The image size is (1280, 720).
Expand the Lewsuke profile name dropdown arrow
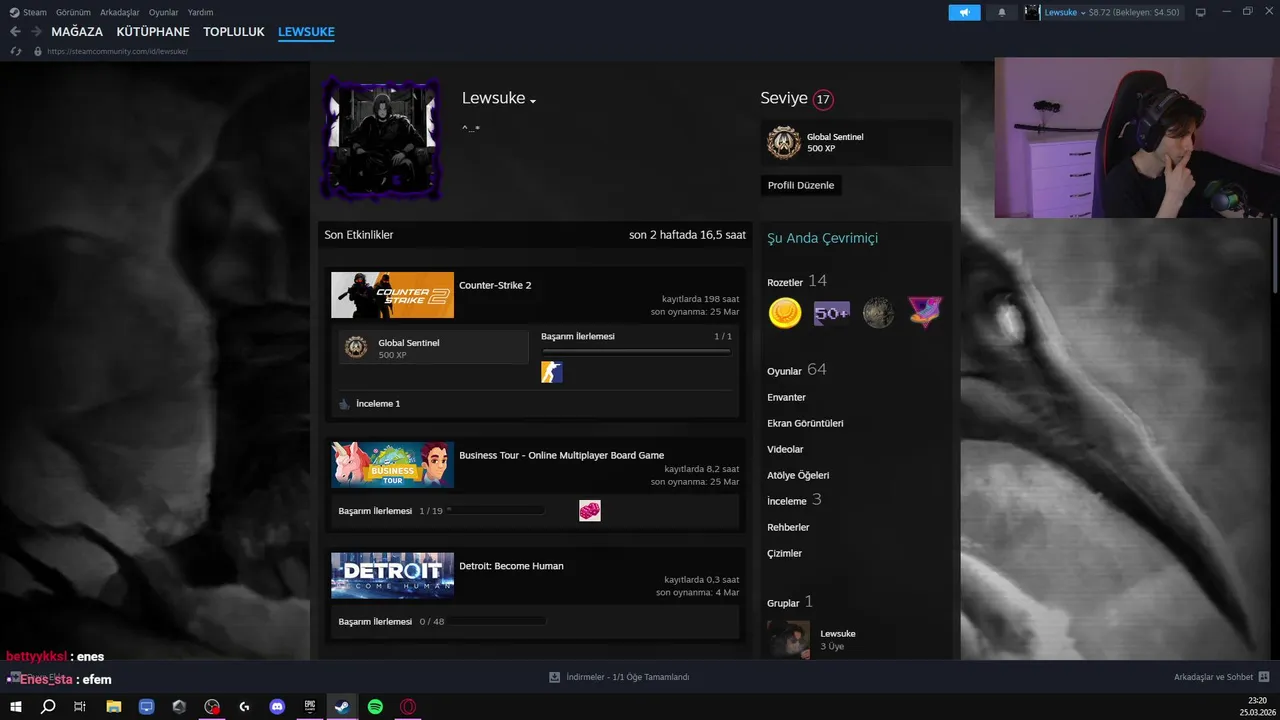coord(533,101)
